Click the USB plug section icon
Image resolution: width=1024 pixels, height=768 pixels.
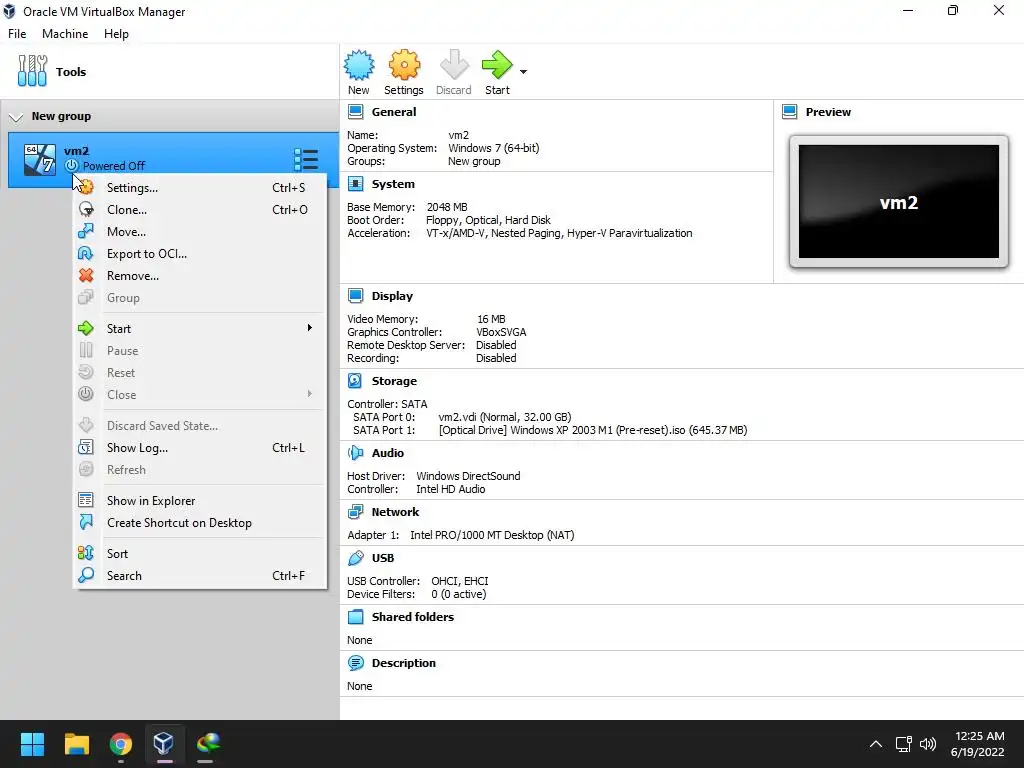pos(355,558)
